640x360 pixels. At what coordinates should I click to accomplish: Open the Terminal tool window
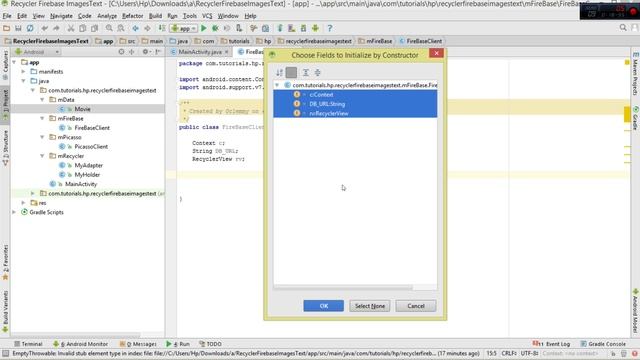tap(28, 344)
